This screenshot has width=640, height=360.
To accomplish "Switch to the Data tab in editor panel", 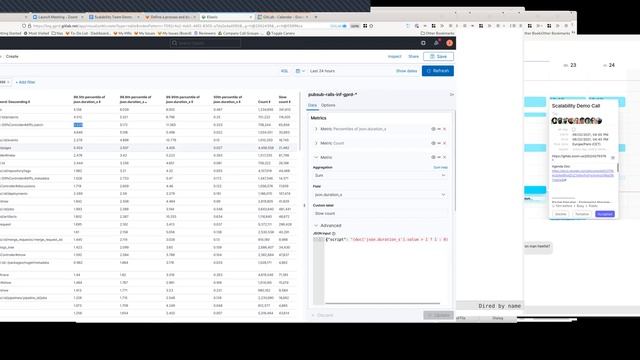I will [312, 105].
